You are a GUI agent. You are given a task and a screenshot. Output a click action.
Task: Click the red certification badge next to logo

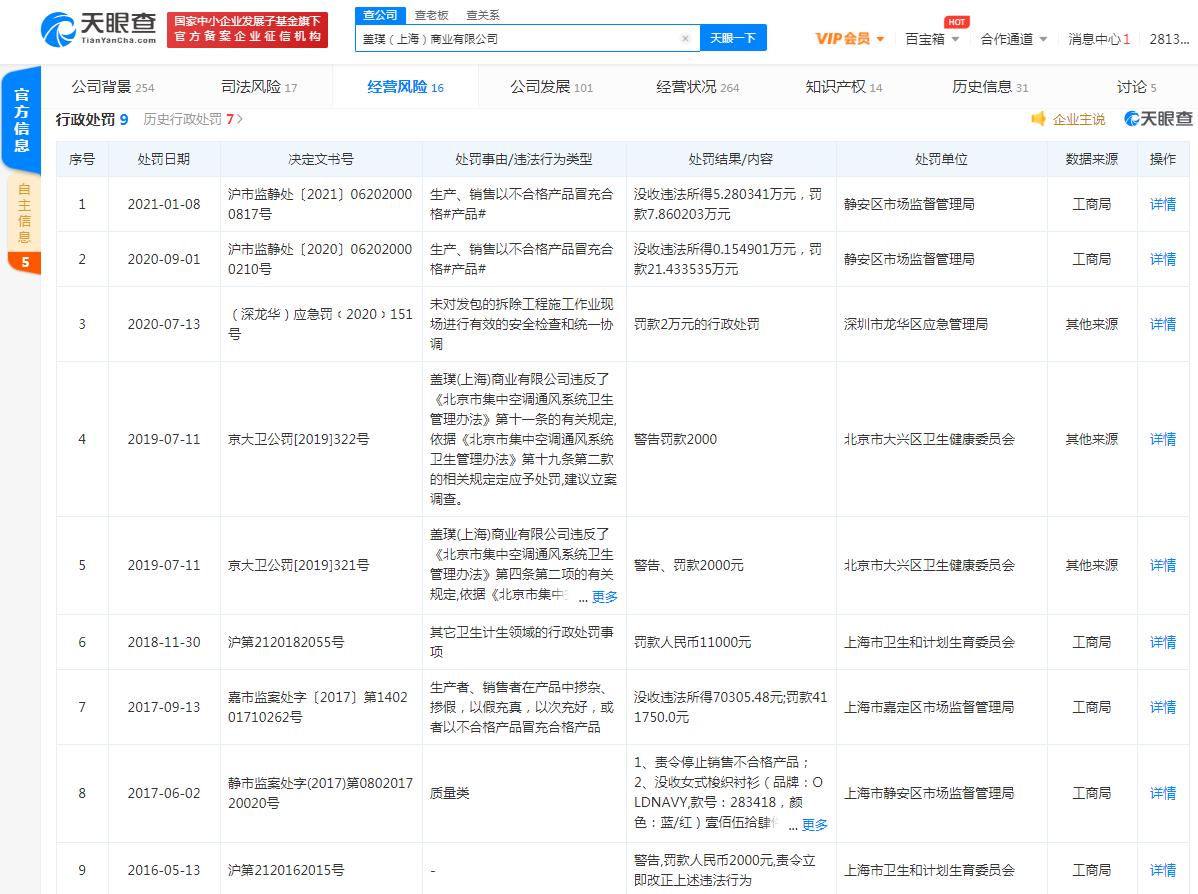247,30
